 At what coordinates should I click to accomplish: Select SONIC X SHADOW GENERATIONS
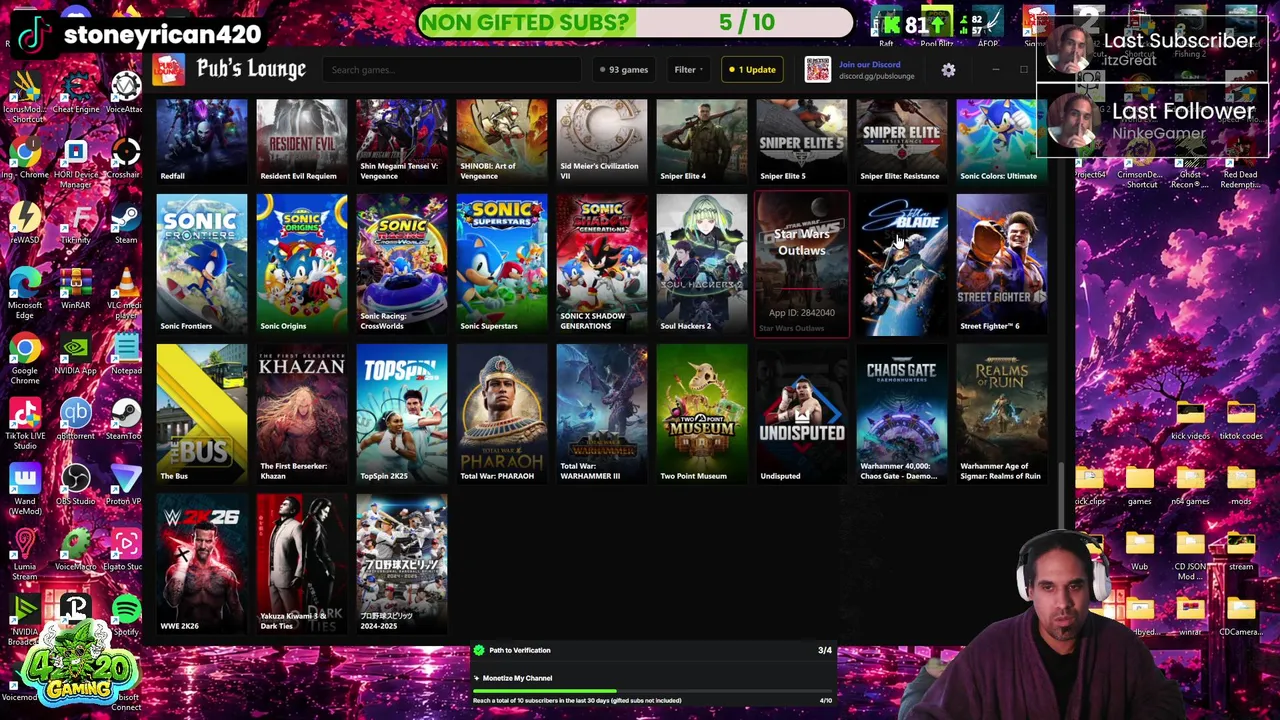pyautogui.click(x=601, y=264)
